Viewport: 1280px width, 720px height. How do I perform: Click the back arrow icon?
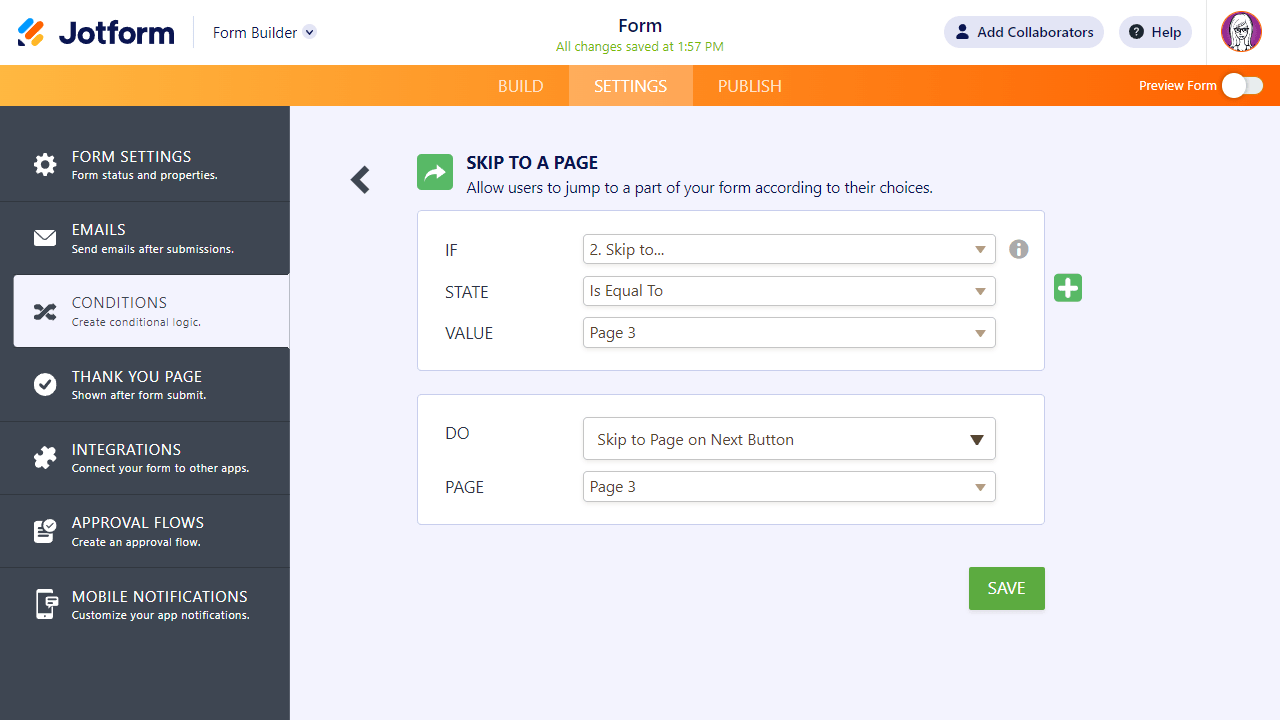coord(360,180)
